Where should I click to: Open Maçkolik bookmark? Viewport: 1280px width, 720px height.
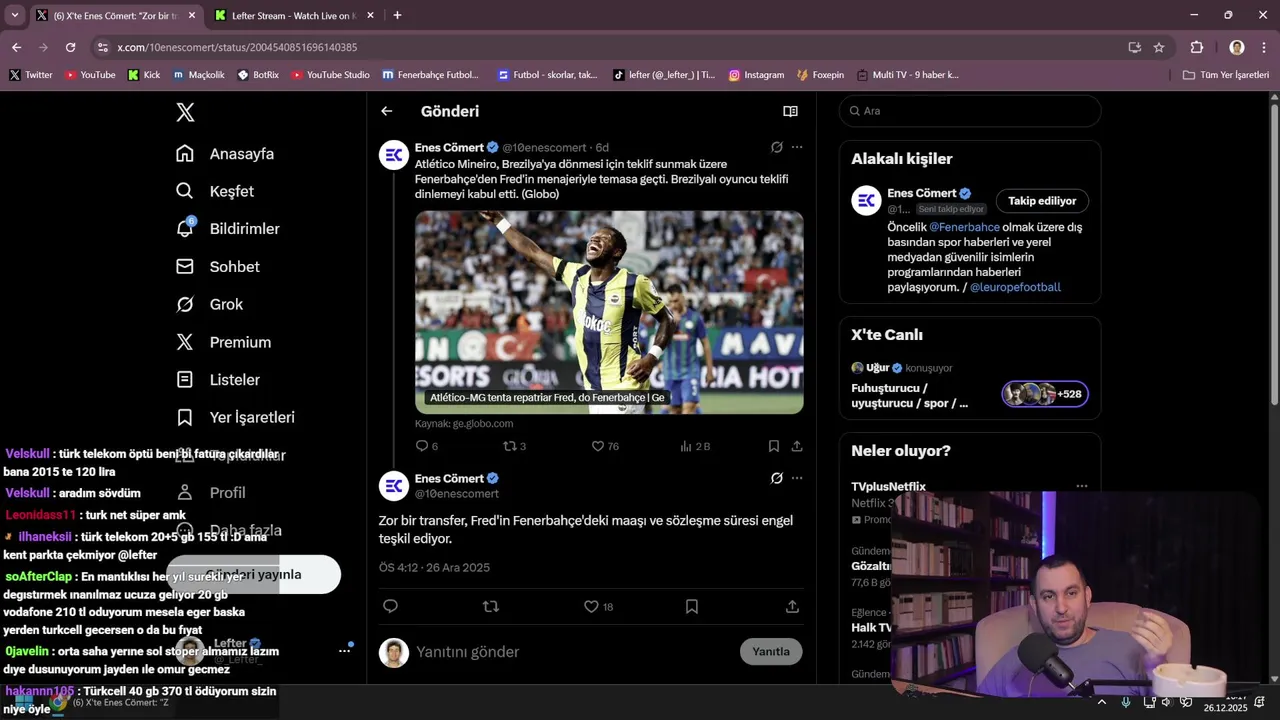pyautogui.click(x=199, y=75)
